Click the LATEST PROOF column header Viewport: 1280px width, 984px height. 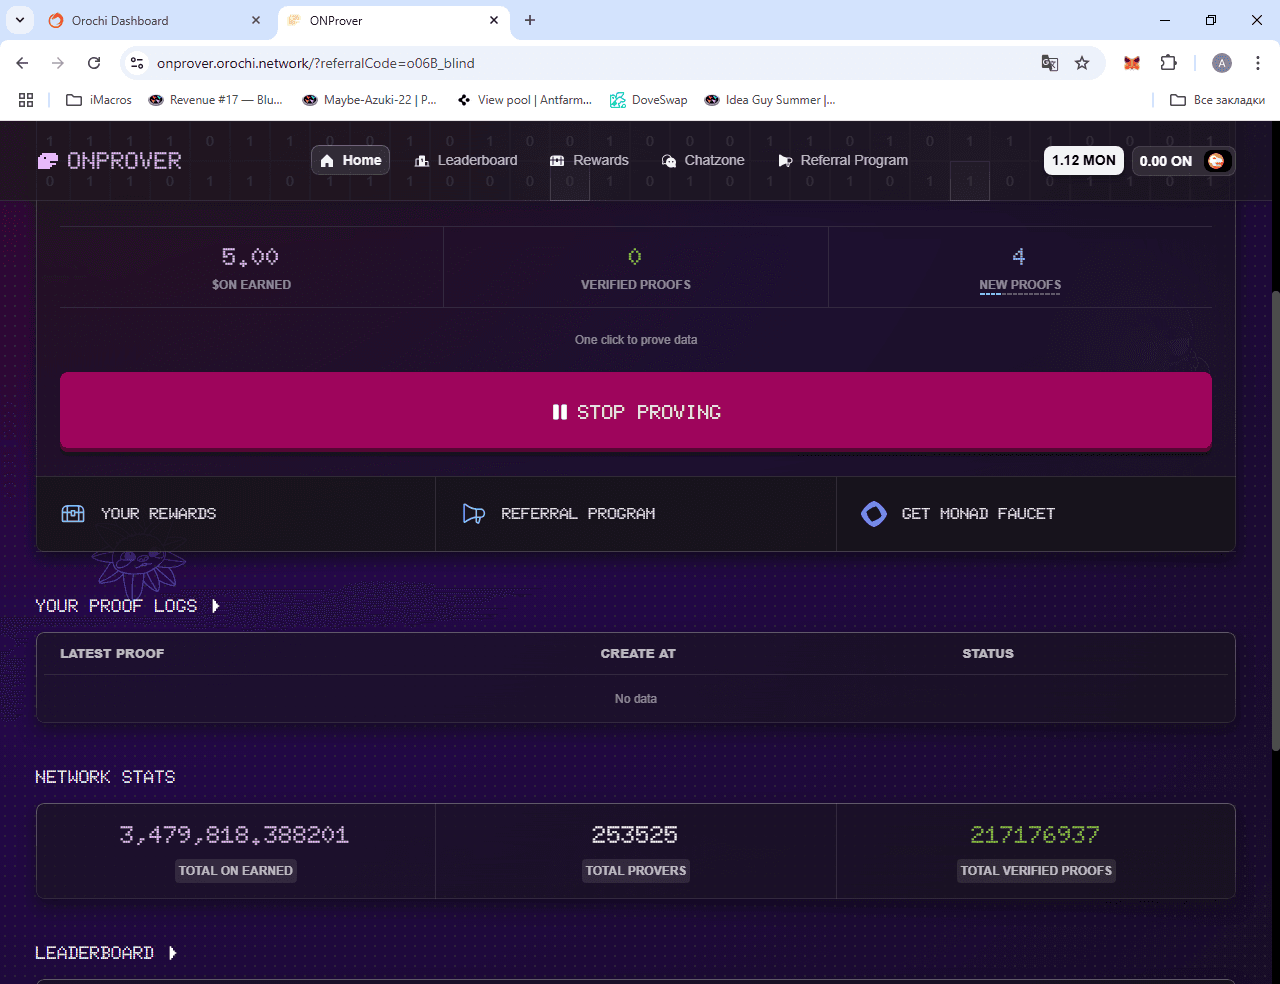pyautogui.click(x=112, y=654)
